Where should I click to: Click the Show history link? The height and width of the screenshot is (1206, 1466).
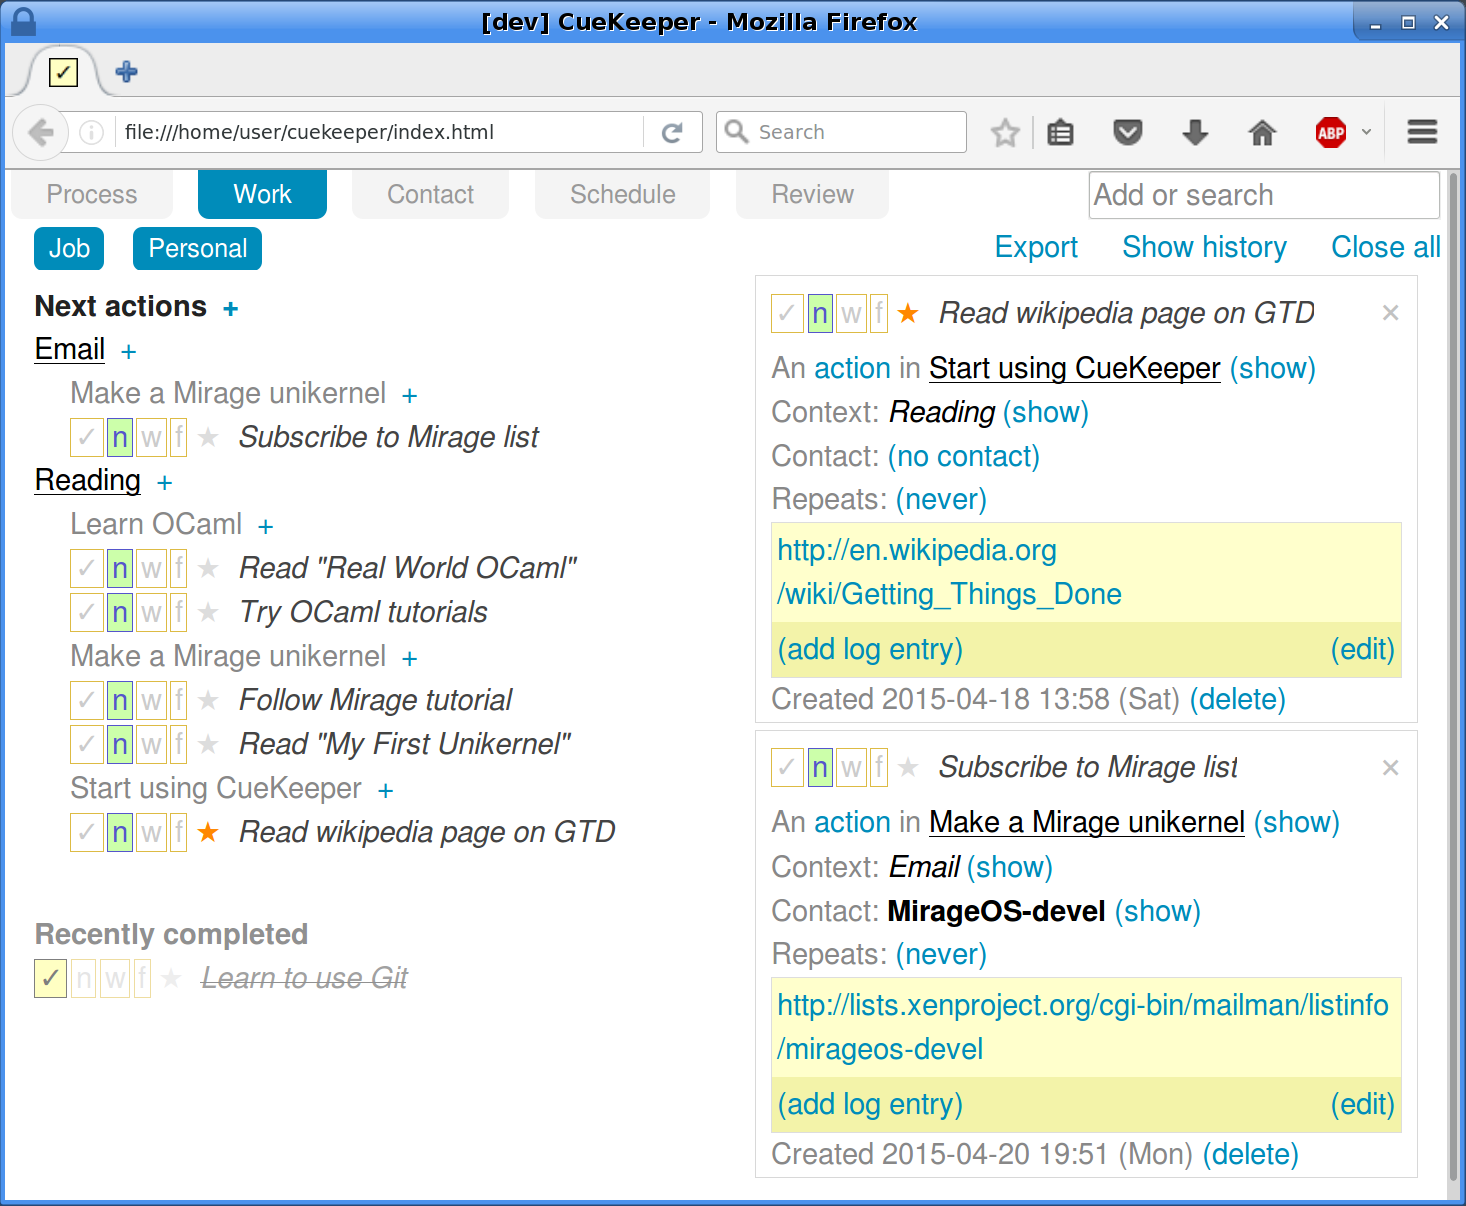[1204, 247]
